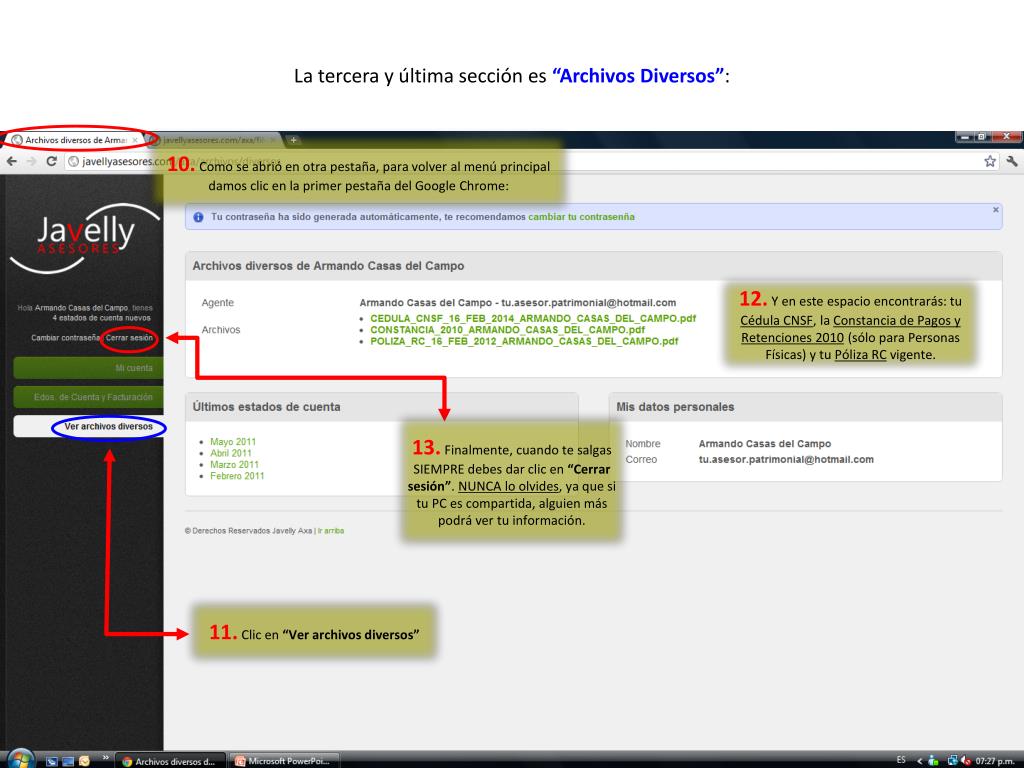The width and height of the screenshot is (1024, 768).
Task: Click the 'Archivos diversos de Armando Casas del Campo' heading
Action: (328, 266)
